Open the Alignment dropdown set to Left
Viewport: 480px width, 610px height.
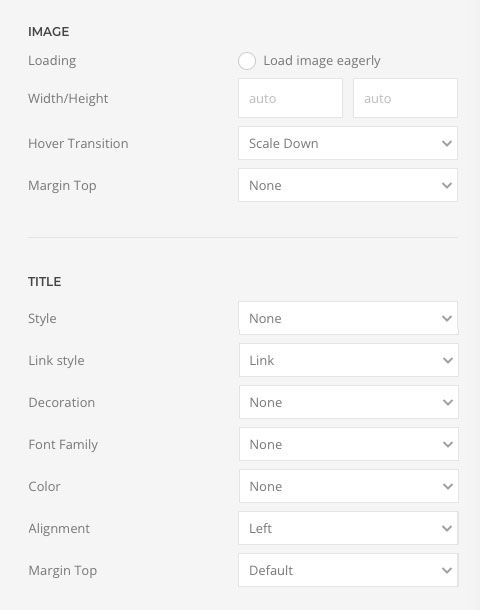(348, 528)
